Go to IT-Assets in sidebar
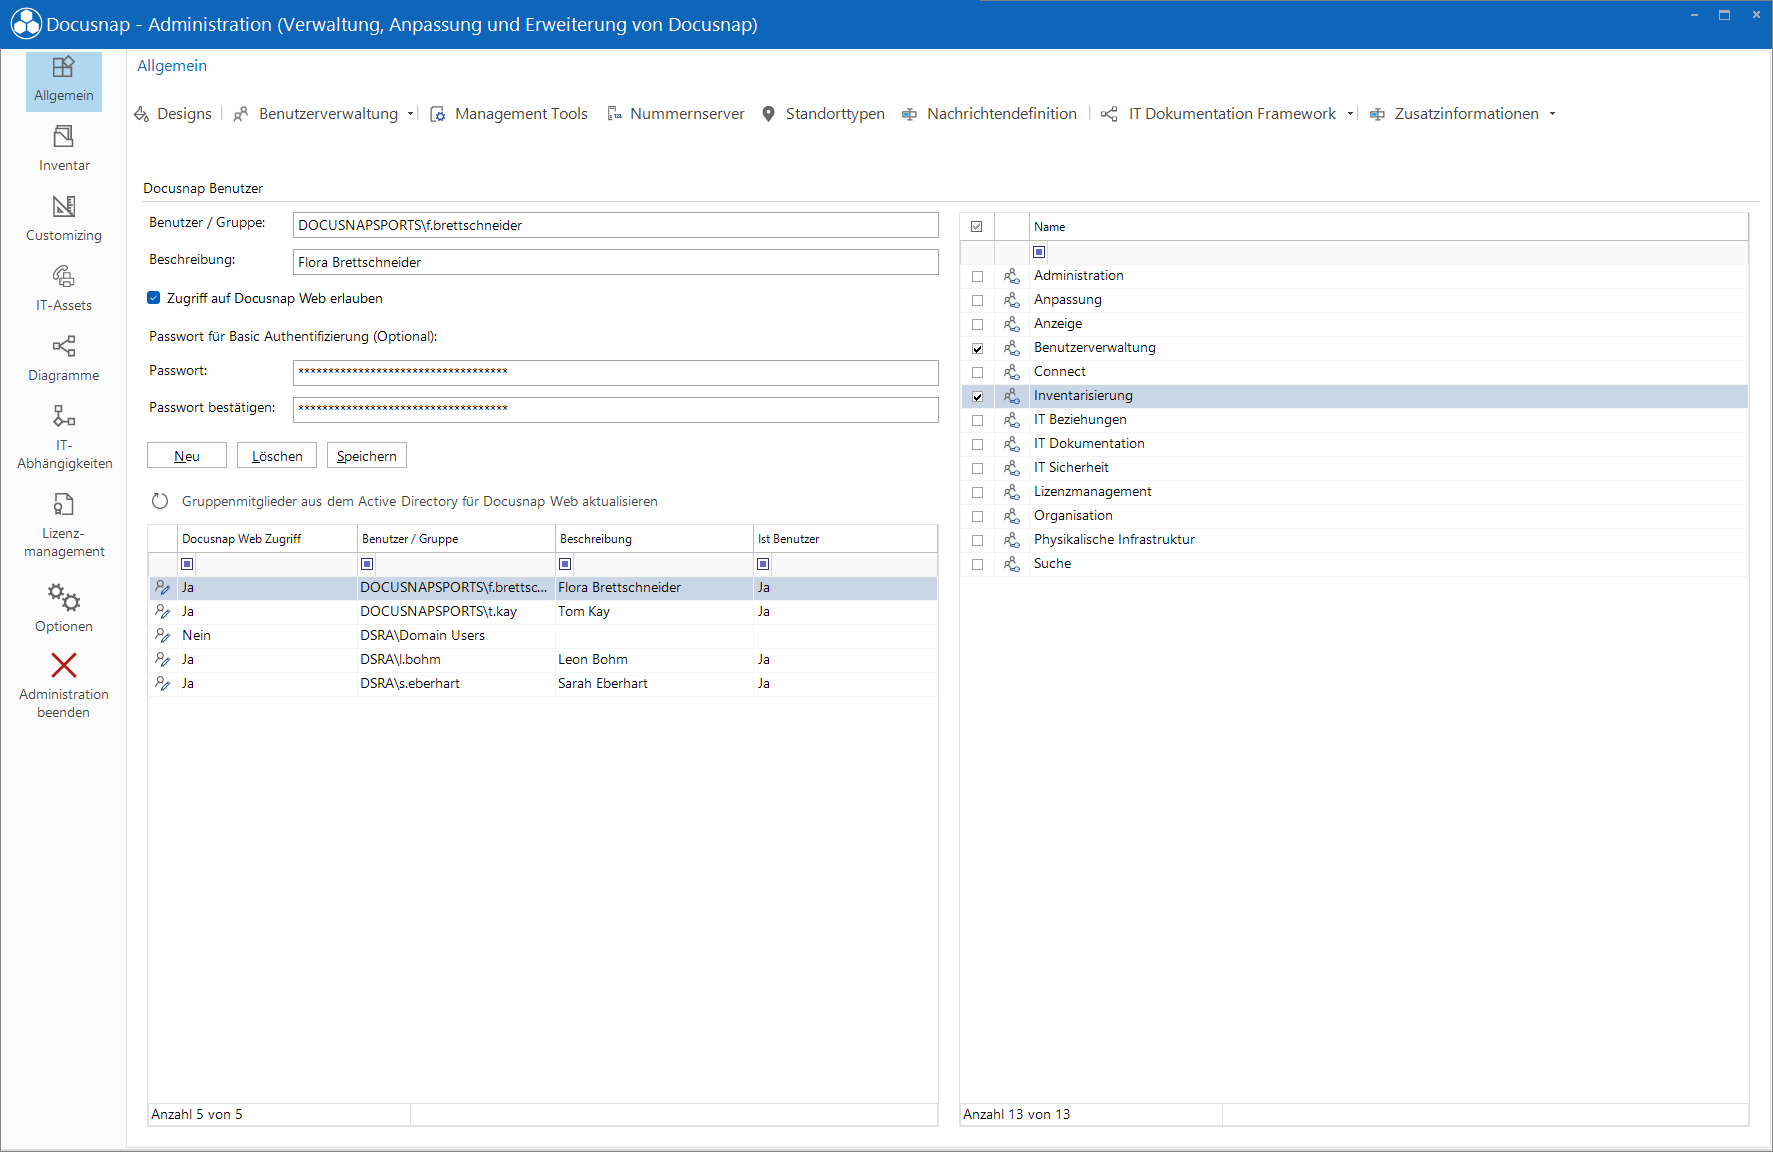 [x=64, y=288]
